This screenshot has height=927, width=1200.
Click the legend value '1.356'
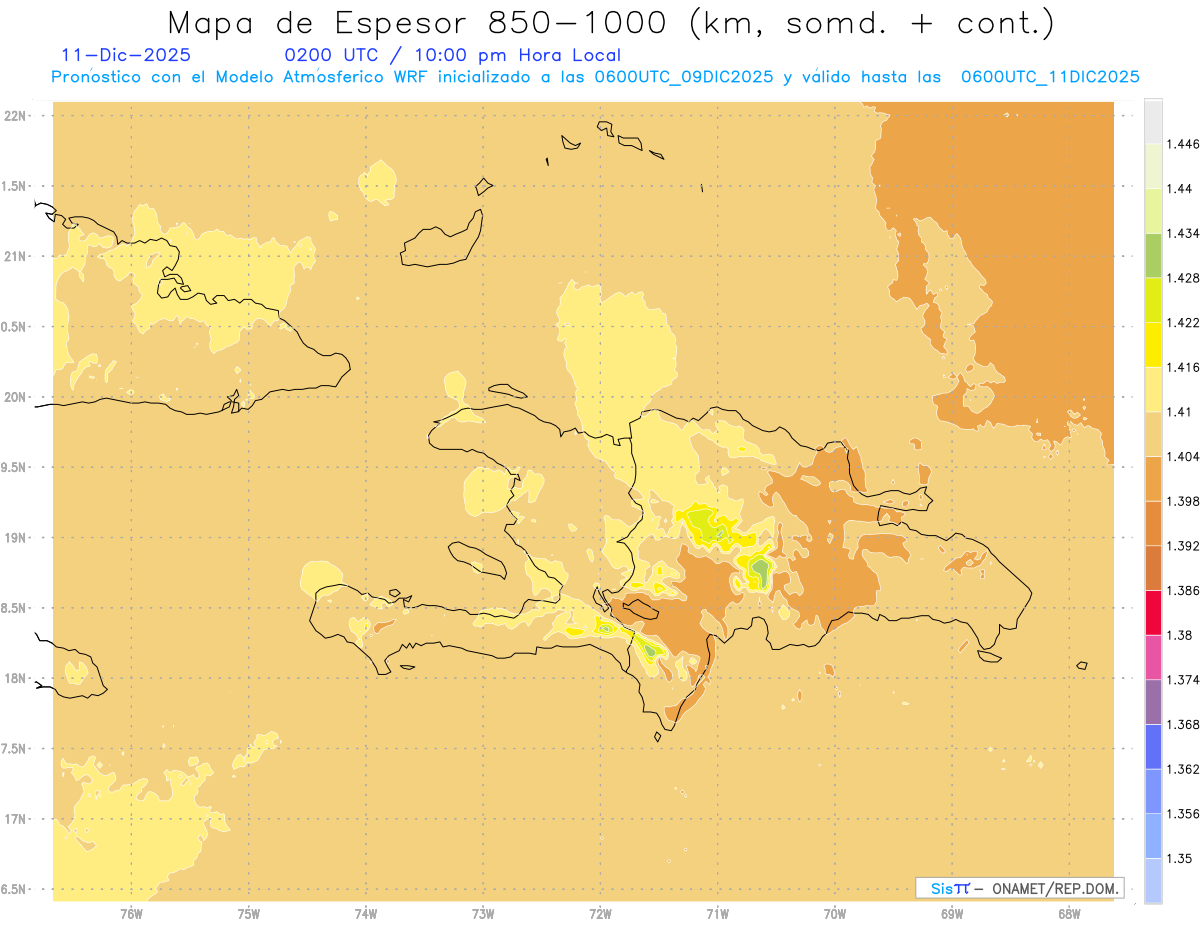[x=1184, y=814]
